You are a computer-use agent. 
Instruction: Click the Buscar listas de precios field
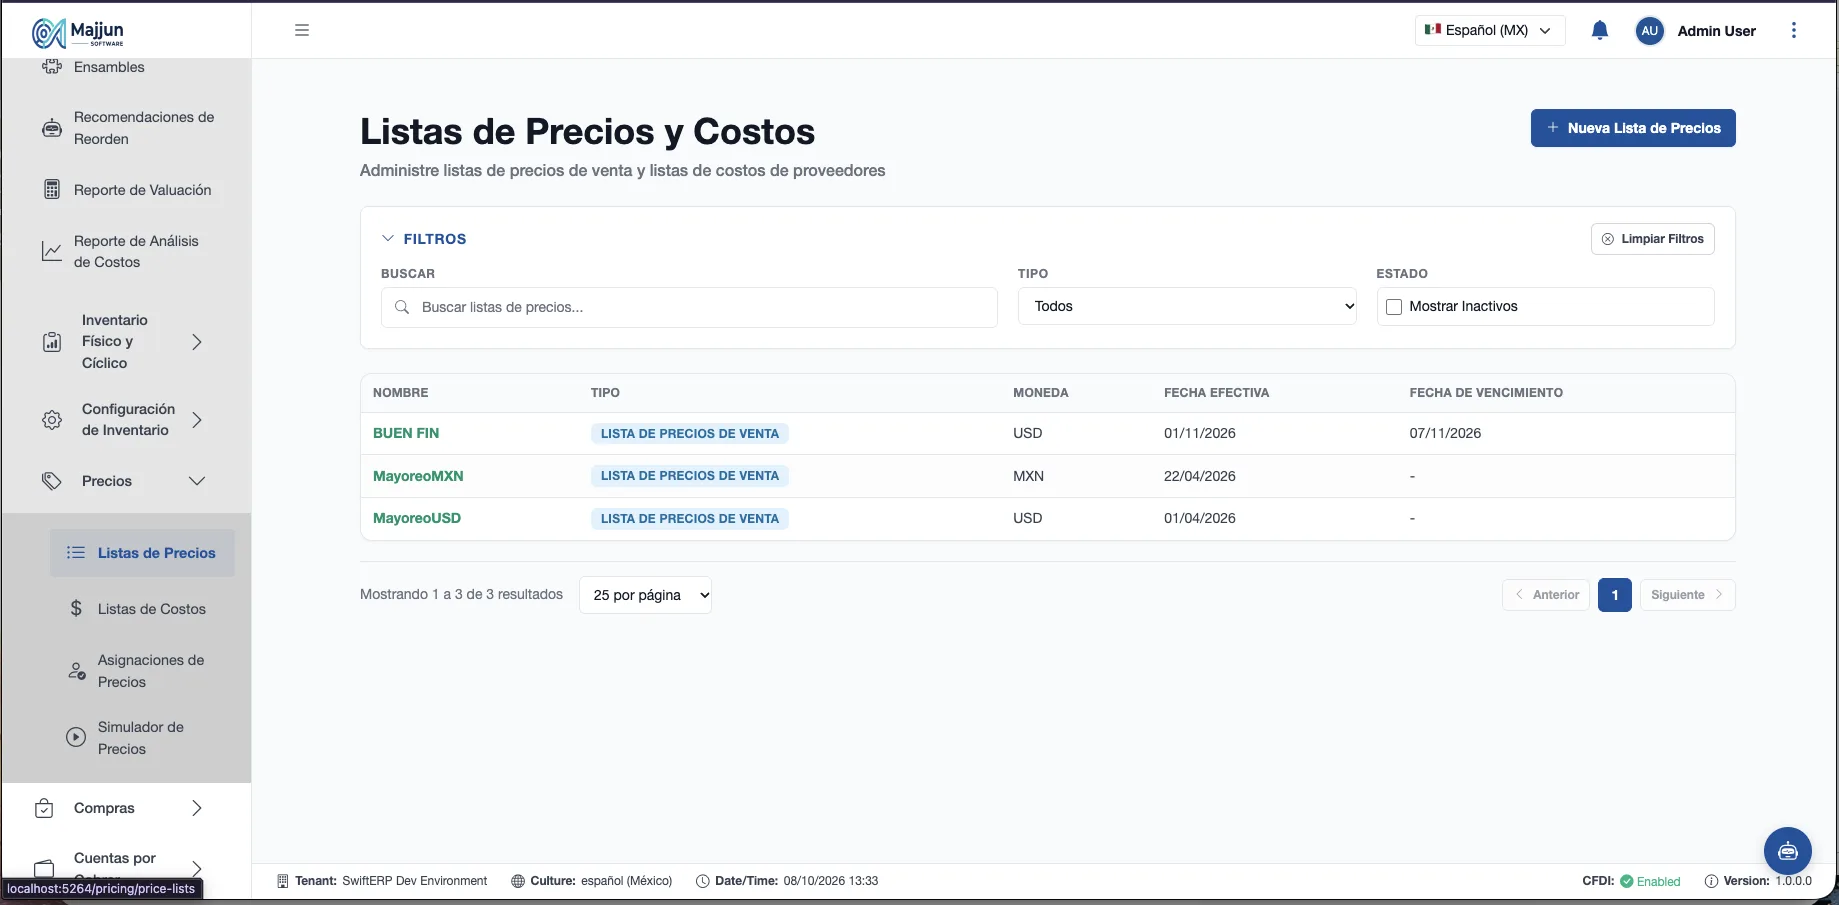pos(689,307)
